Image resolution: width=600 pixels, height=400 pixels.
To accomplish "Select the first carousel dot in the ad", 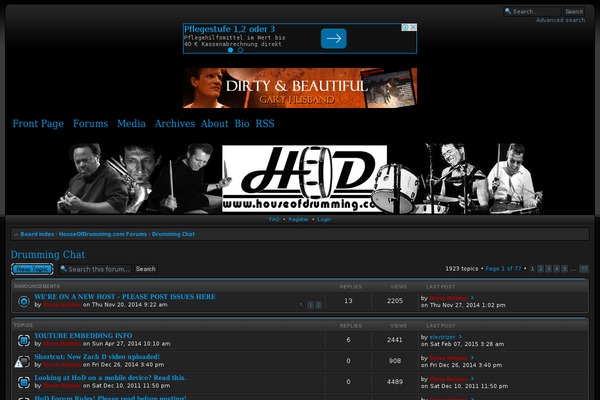I will tap(230, 50).
